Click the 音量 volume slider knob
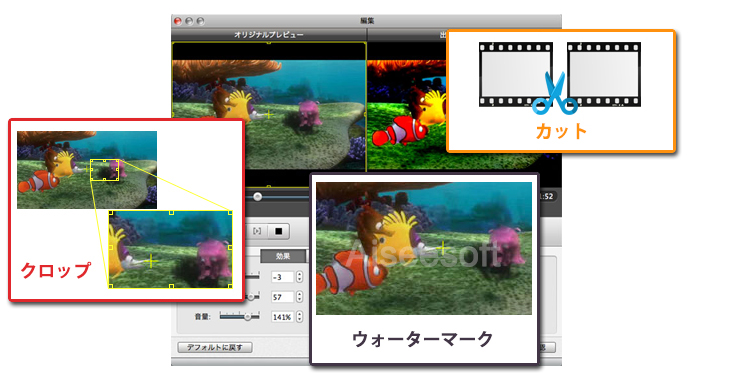Viewport: 732px width, 380px height. pos(248,317)
